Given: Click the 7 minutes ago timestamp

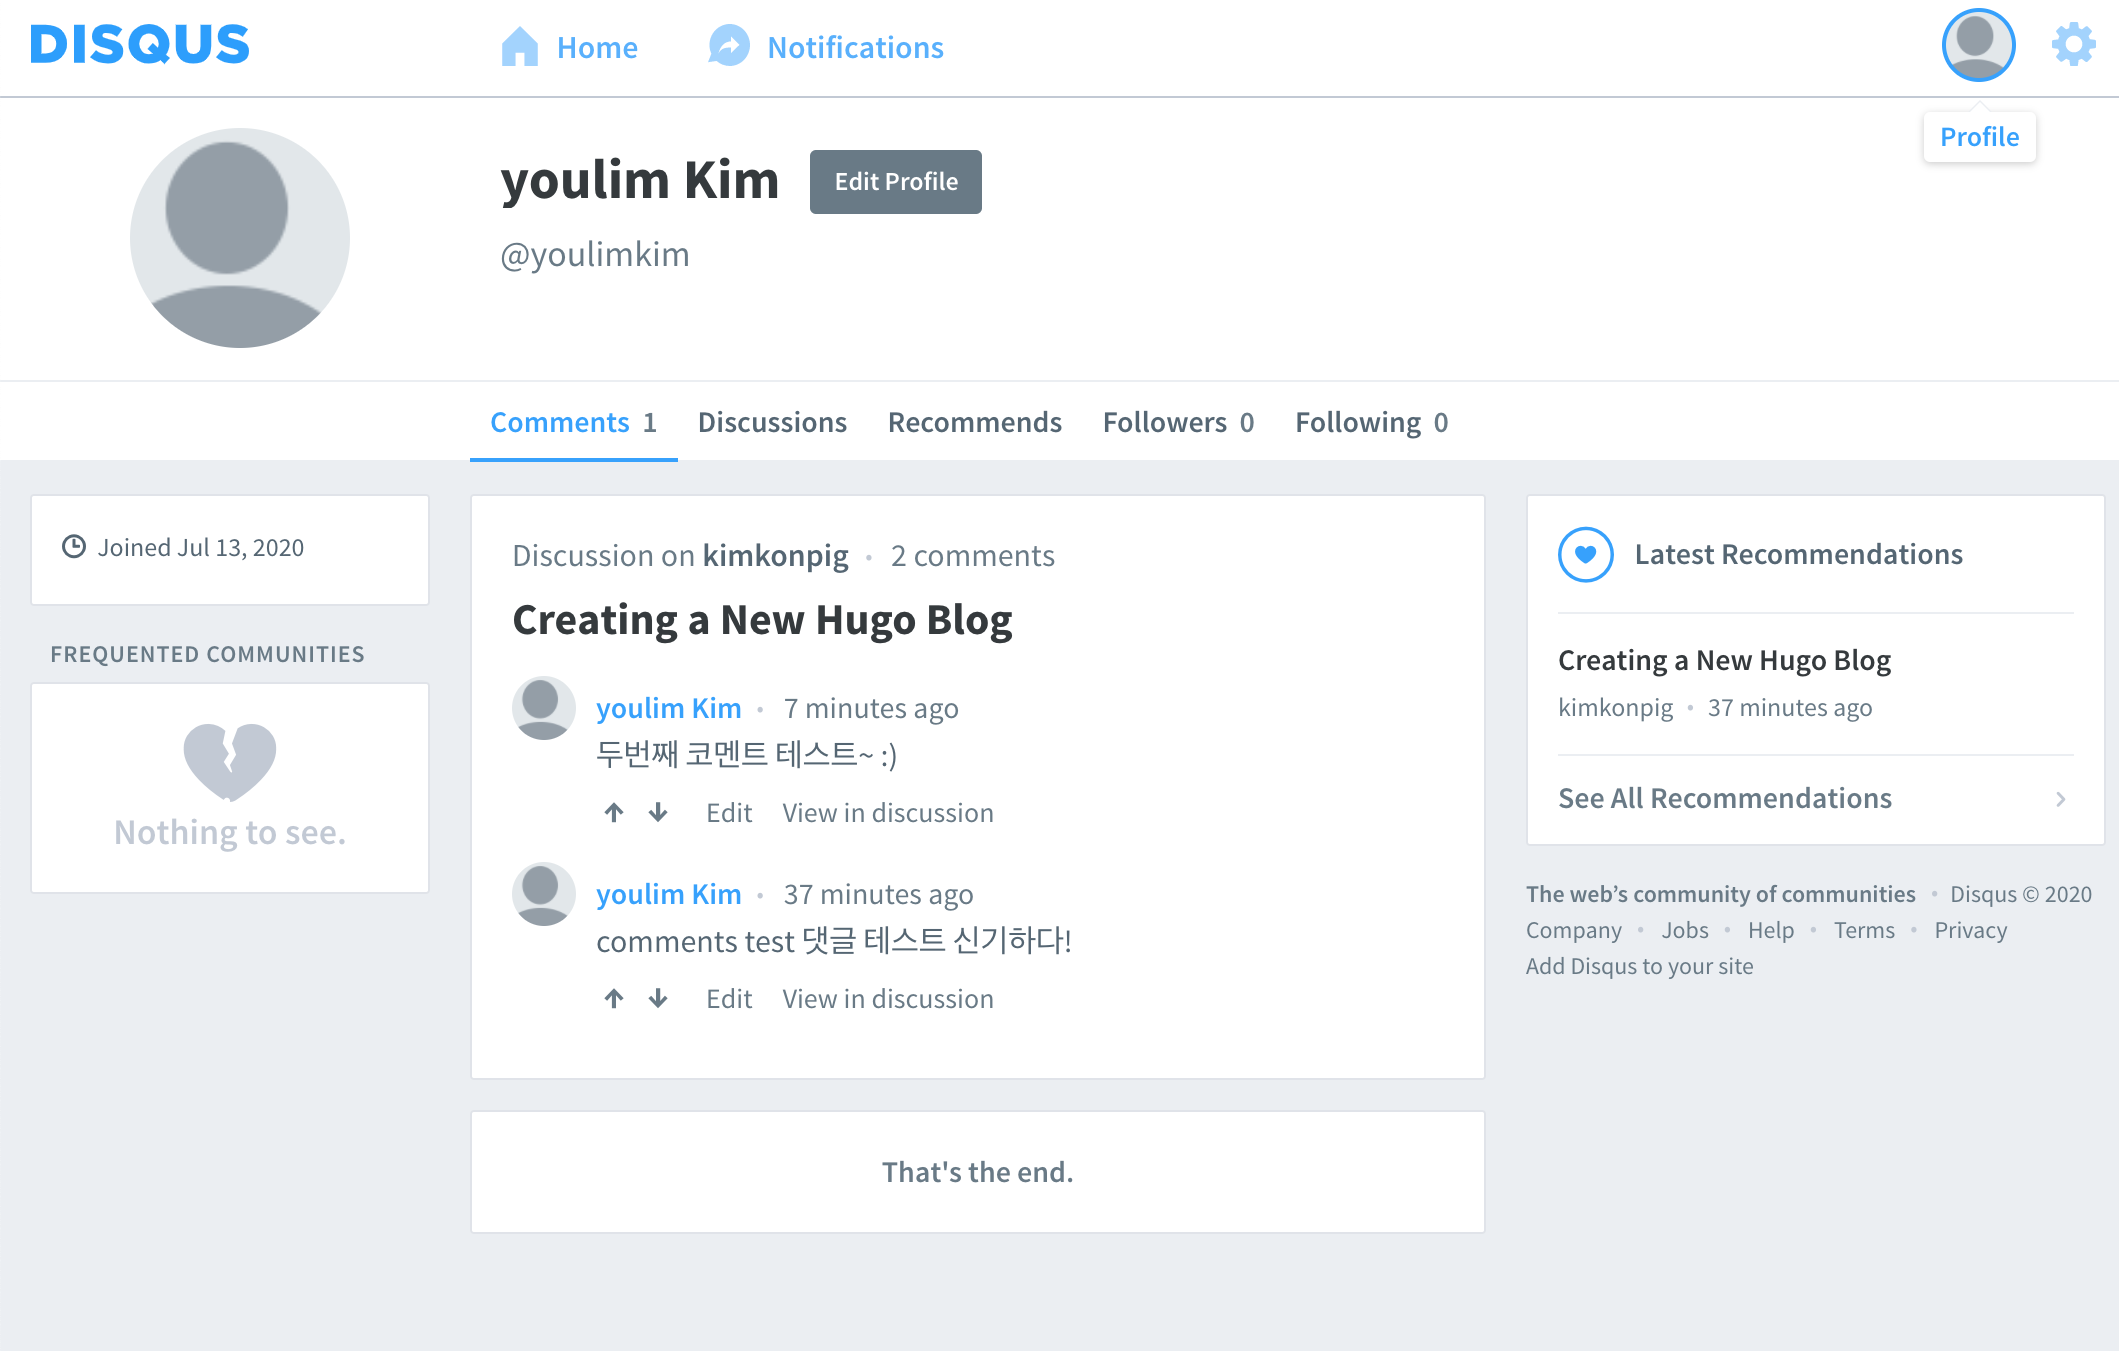Looking at the screenshot, I should (871, 708).
